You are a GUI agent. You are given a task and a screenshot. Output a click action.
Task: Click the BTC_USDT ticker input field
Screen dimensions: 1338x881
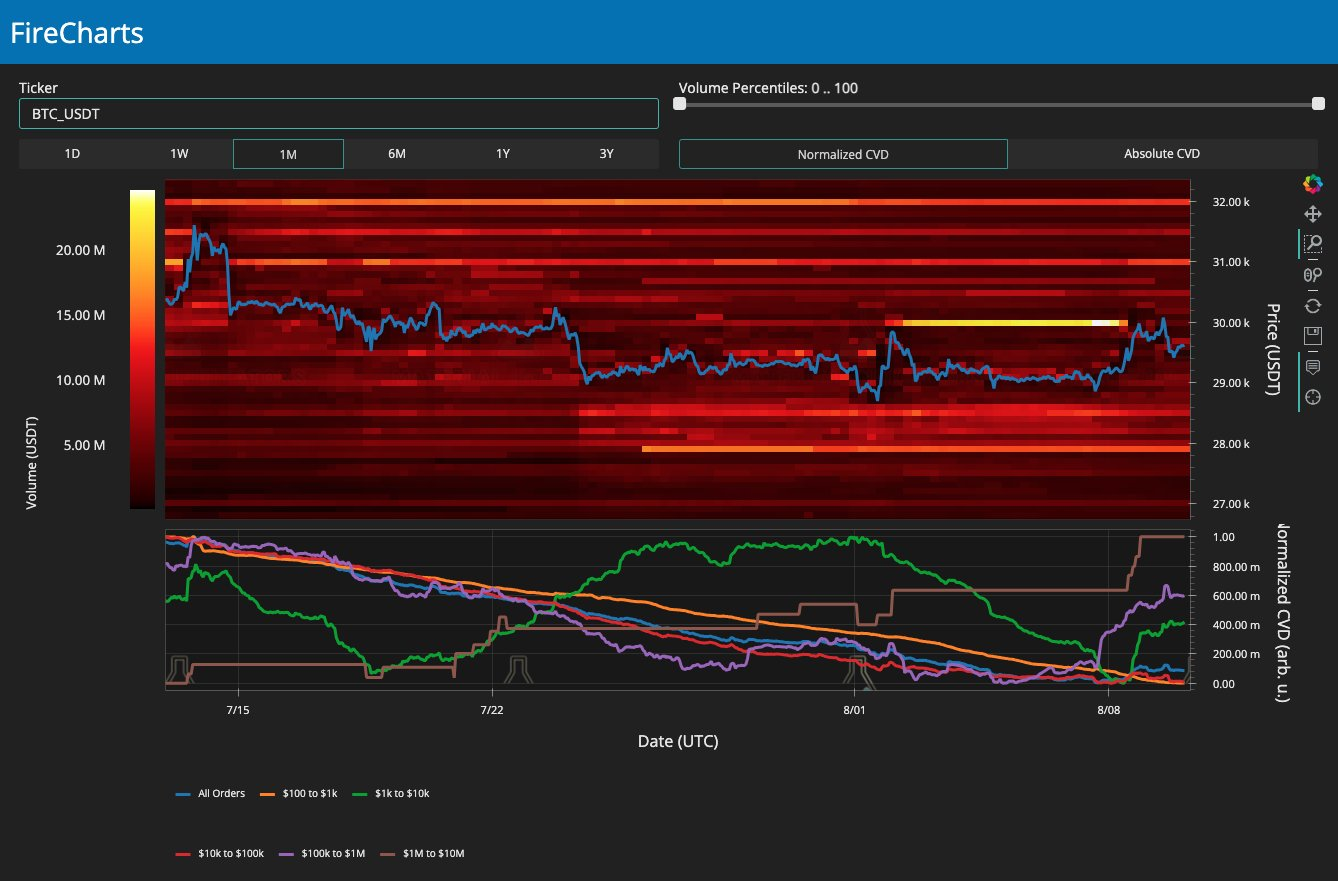(338, 114)
